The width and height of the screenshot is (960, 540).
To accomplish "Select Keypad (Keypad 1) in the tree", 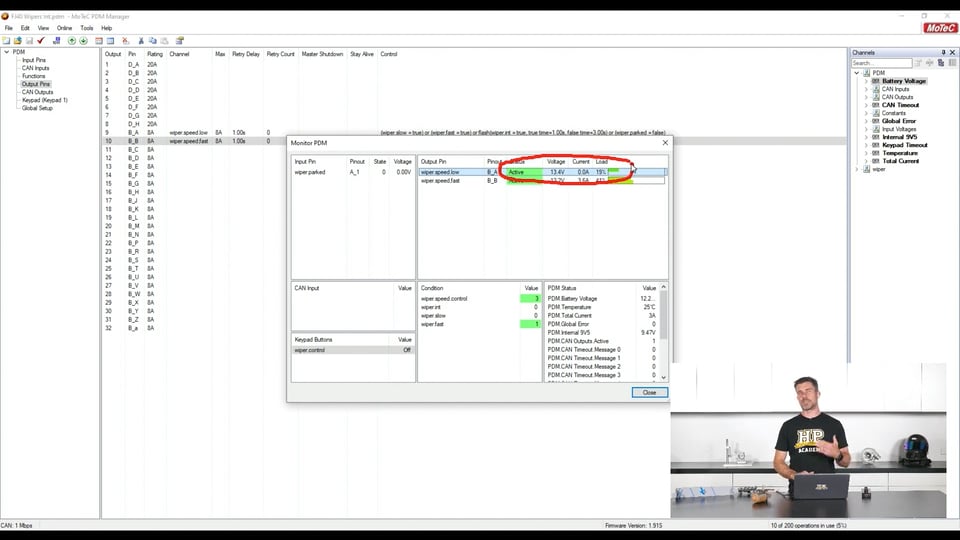I will point(45,100).
